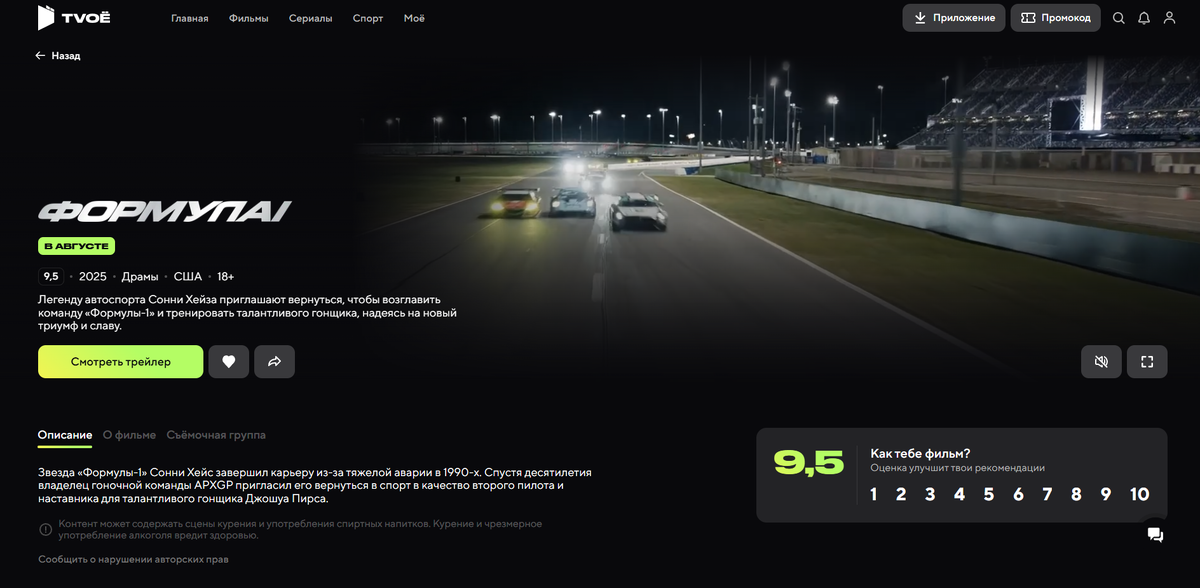Rate the film 5
The image size is (1200, 588).
click(989, 494)
